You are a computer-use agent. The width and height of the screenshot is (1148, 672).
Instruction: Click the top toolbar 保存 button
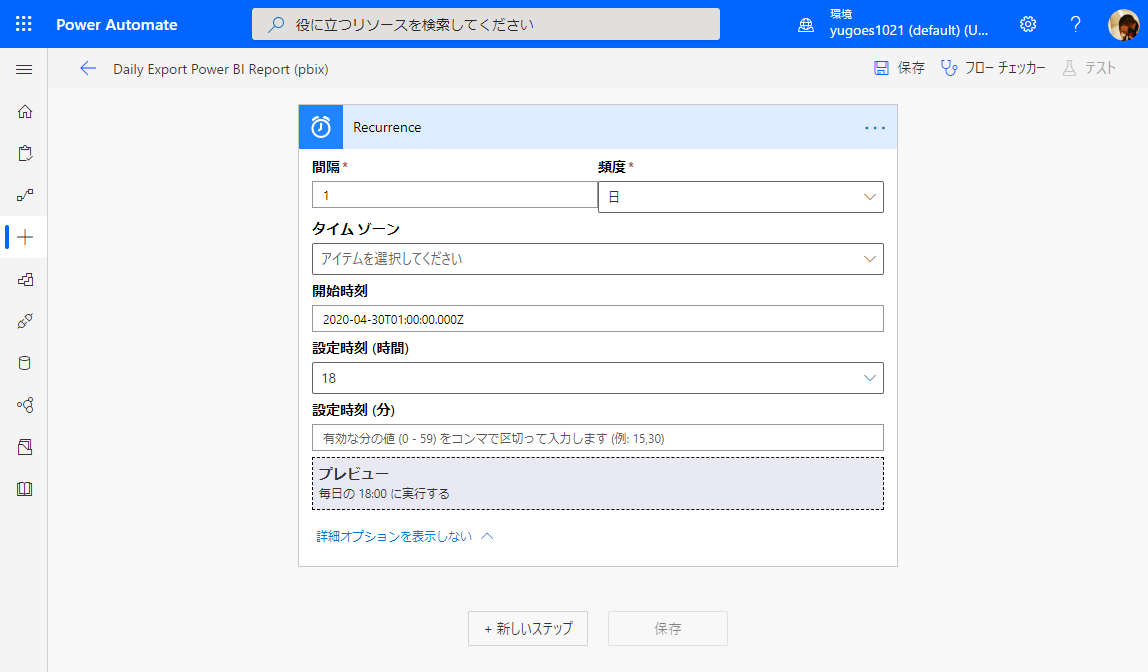(900, 68)
